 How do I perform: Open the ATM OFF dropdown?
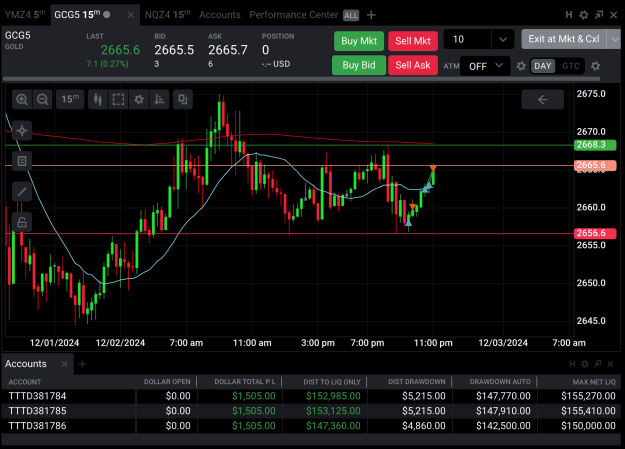point(485,66)
